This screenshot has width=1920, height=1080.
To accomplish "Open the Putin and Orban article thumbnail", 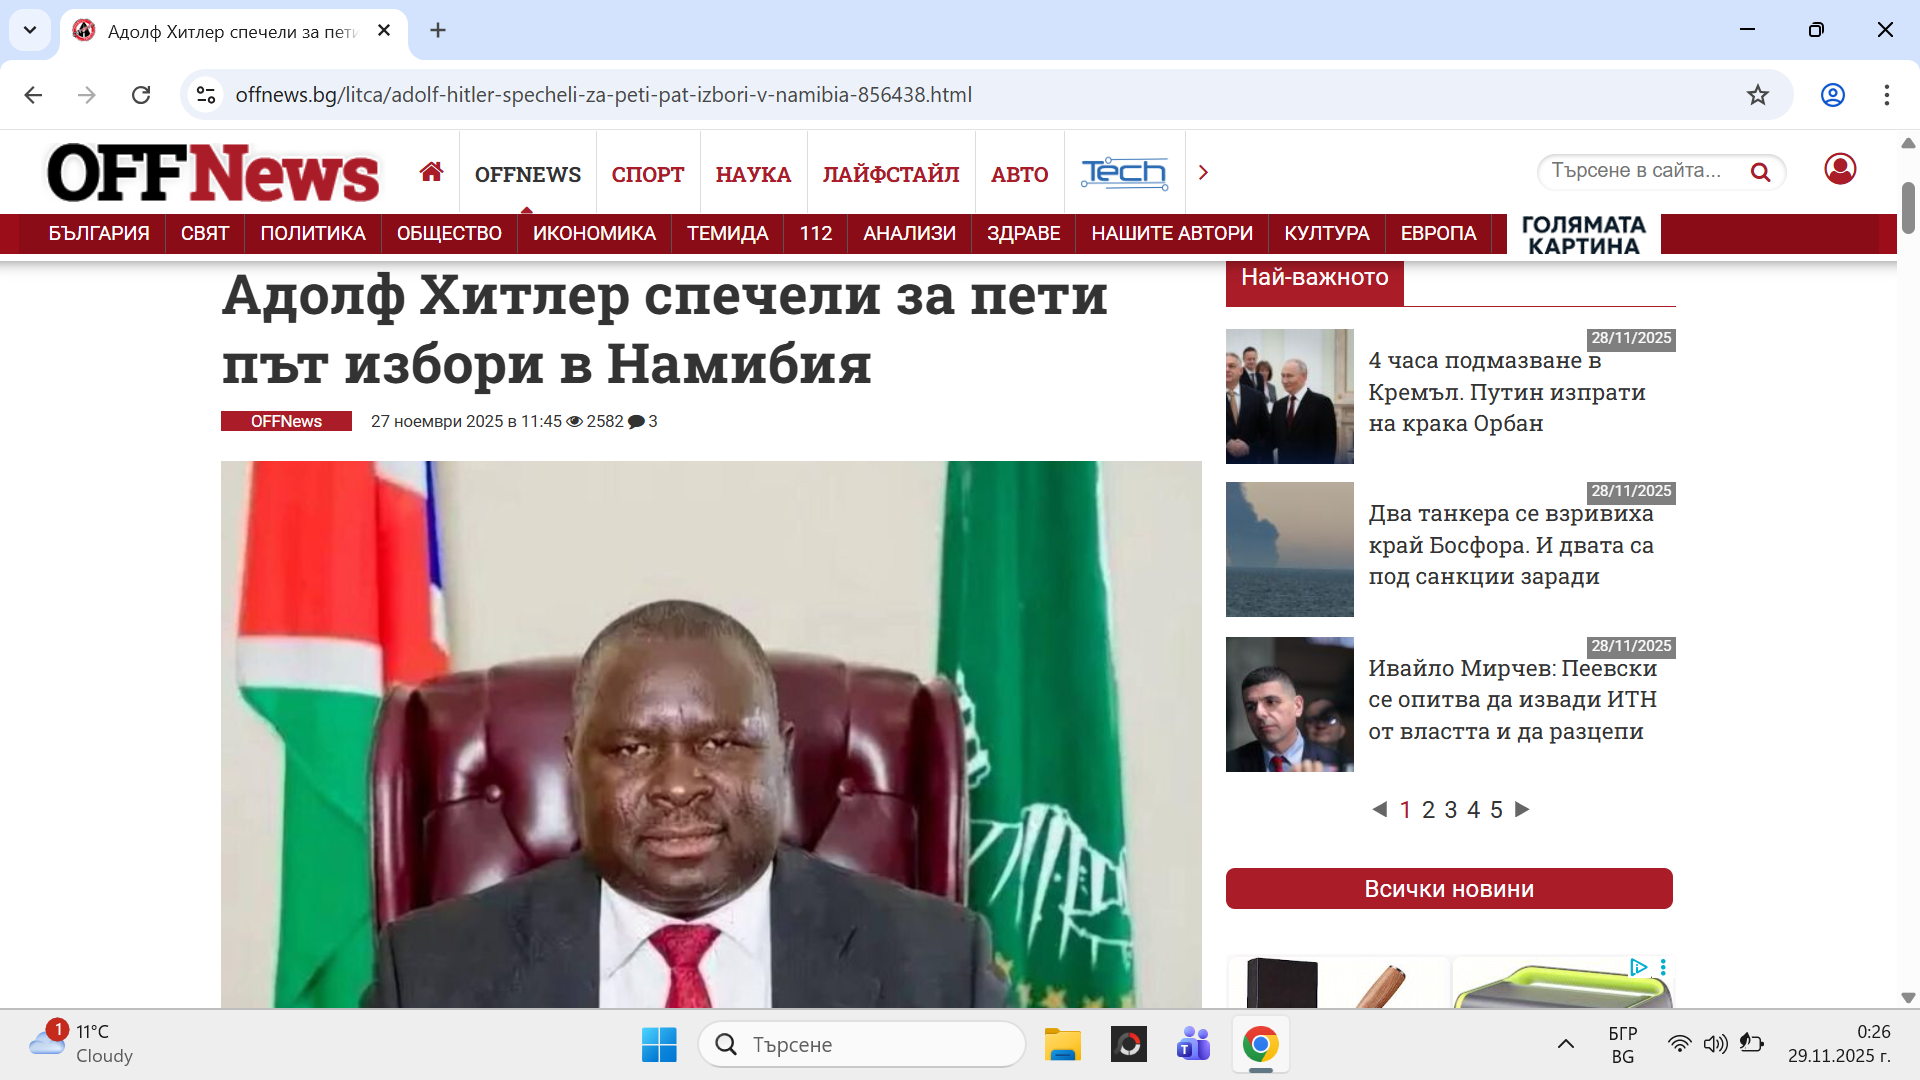I will (1289, 396).
